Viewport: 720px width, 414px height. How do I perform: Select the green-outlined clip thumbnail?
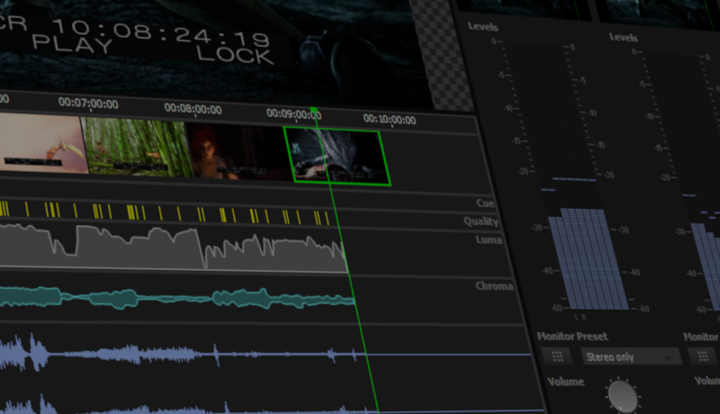pos(337,157)
